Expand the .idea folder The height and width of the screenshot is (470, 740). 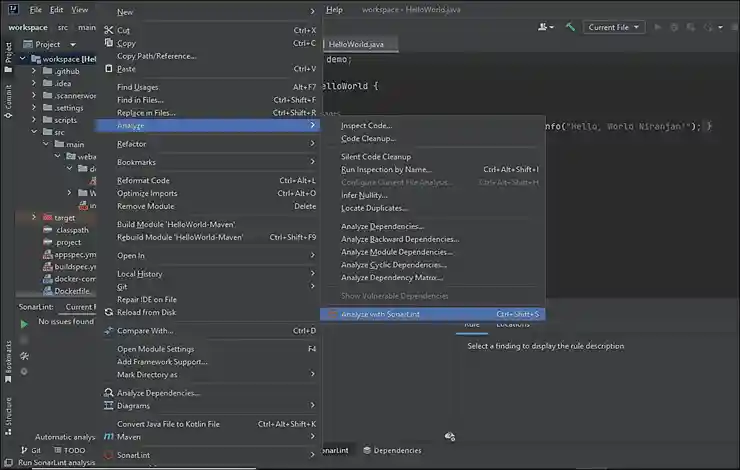[x=34, y=83]
